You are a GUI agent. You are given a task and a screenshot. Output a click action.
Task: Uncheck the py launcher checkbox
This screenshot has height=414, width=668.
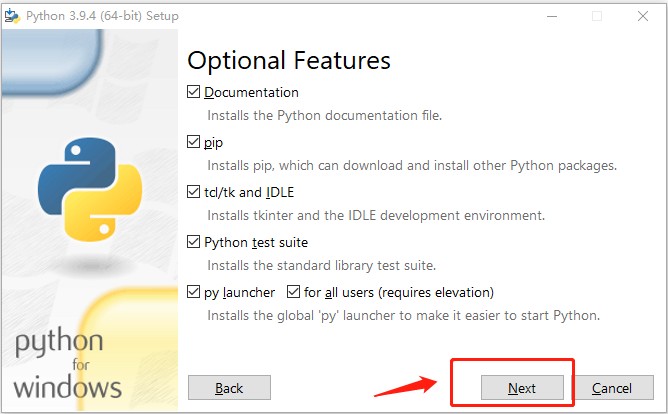point(193,292)
